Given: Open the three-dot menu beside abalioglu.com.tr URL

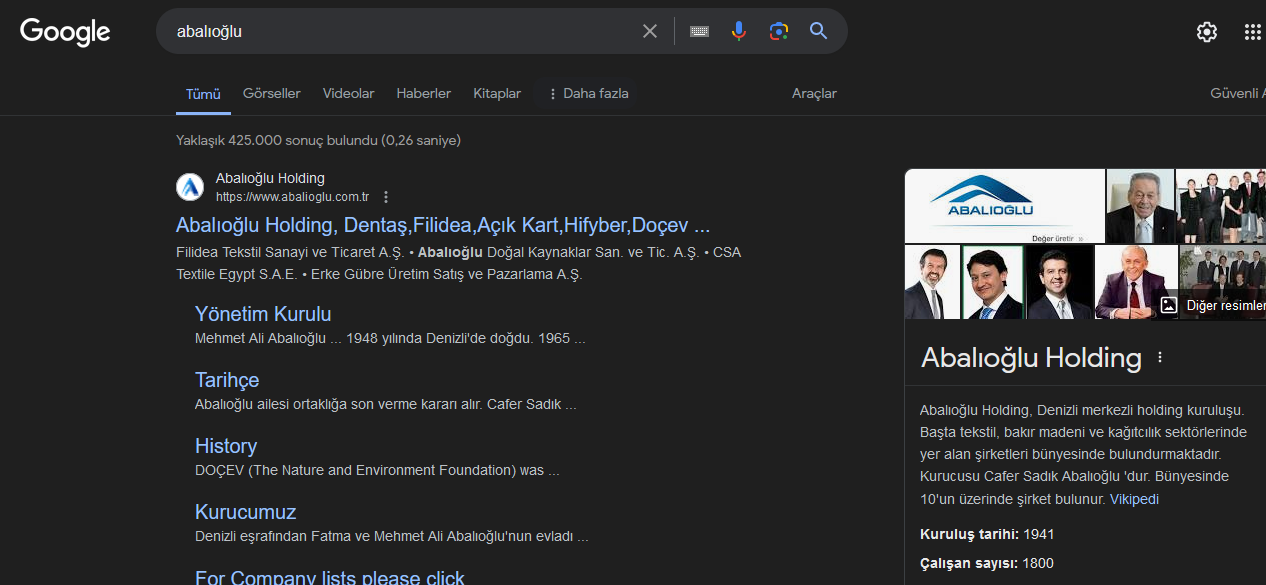Looking at the screenshot, I should pos(386,197).
